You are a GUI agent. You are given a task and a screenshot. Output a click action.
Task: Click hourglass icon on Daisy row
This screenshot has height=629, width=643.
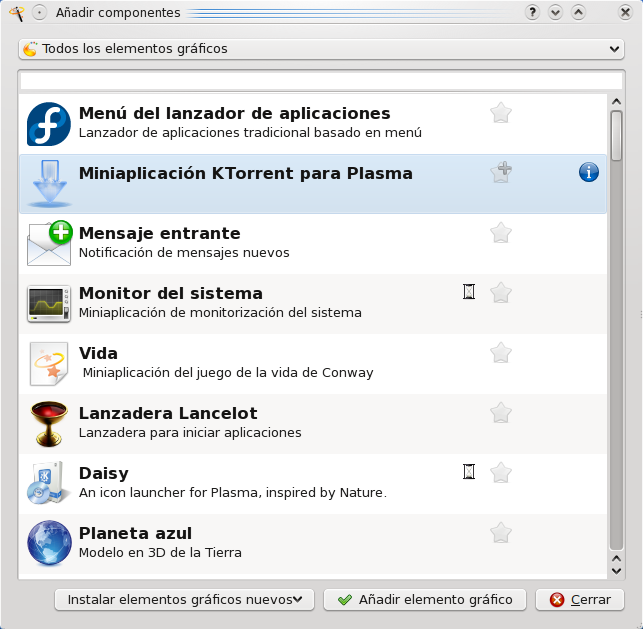click(469, 472)
